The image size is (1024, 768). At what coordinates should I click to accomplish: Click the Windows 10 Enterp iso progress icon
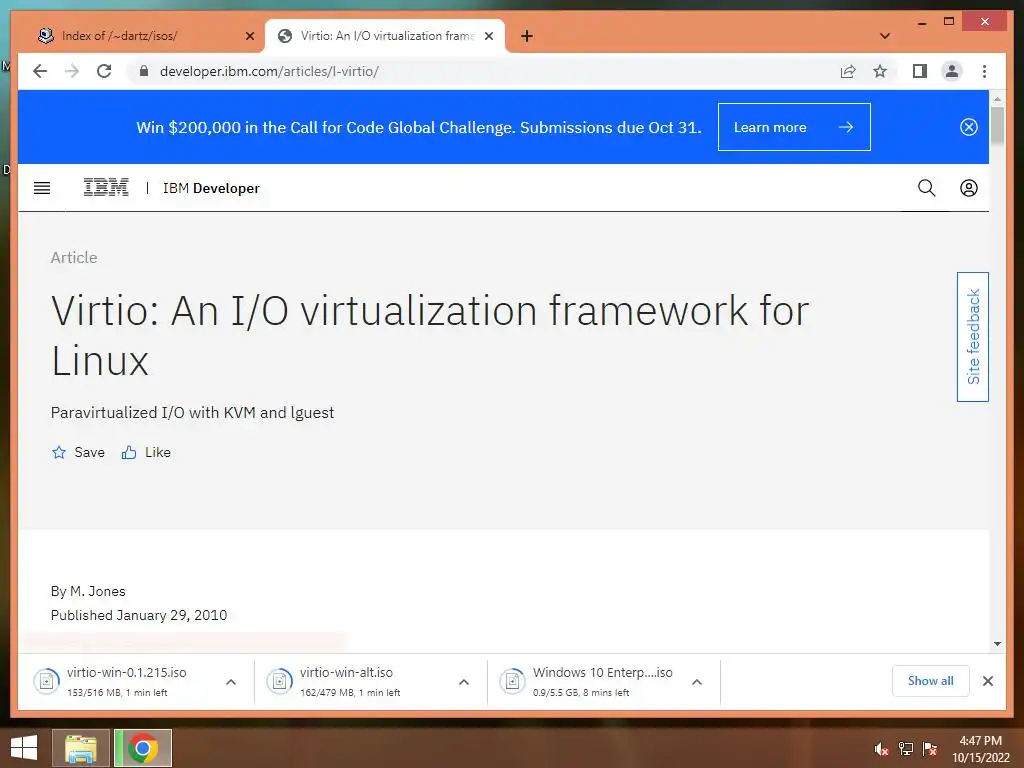coord(513,681)
